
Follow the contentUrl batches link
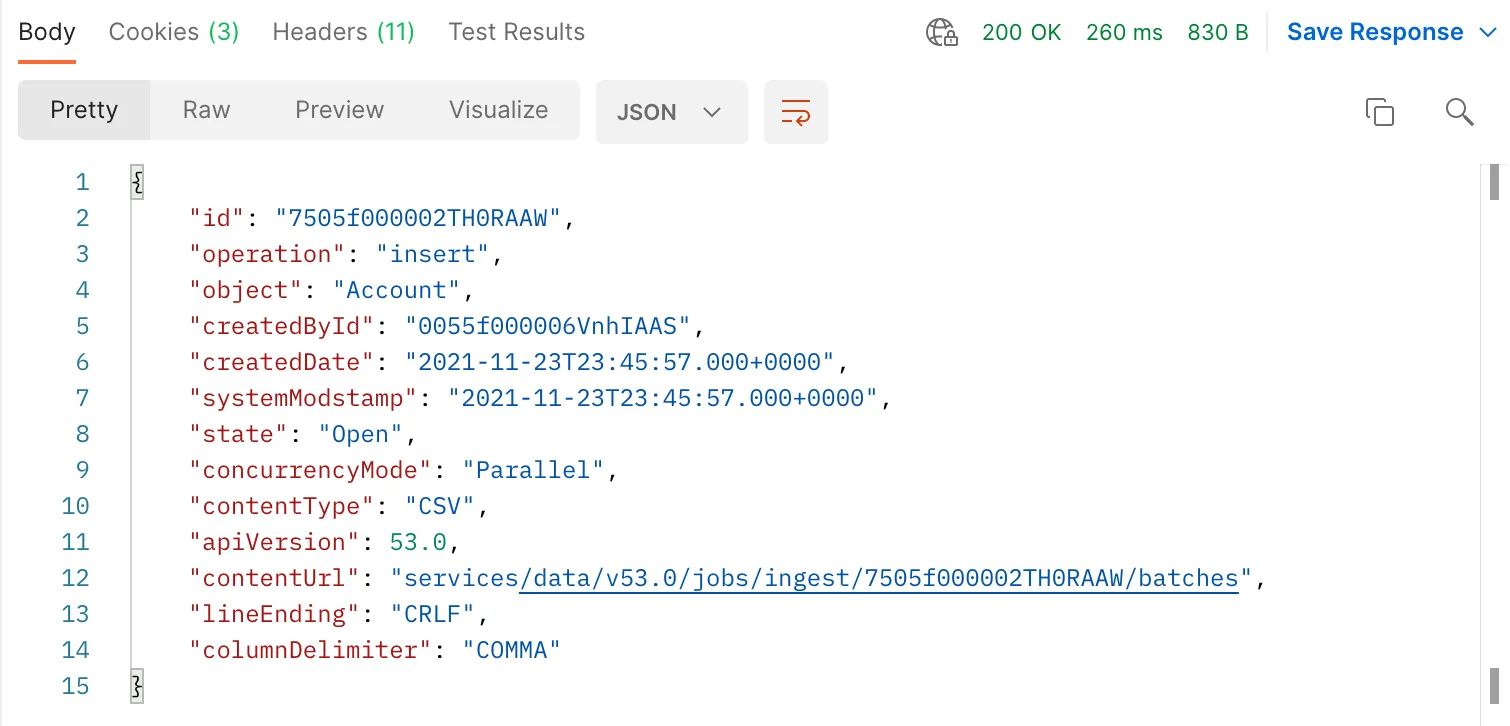(x=878, y=578)
